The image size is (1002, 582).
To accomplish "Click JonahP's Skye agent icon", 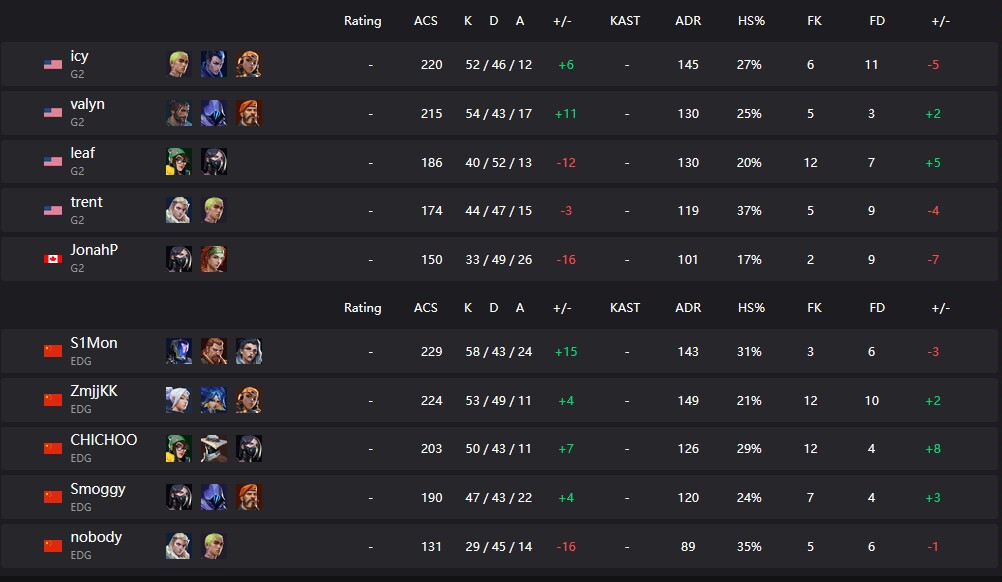I will pos(213,259).
